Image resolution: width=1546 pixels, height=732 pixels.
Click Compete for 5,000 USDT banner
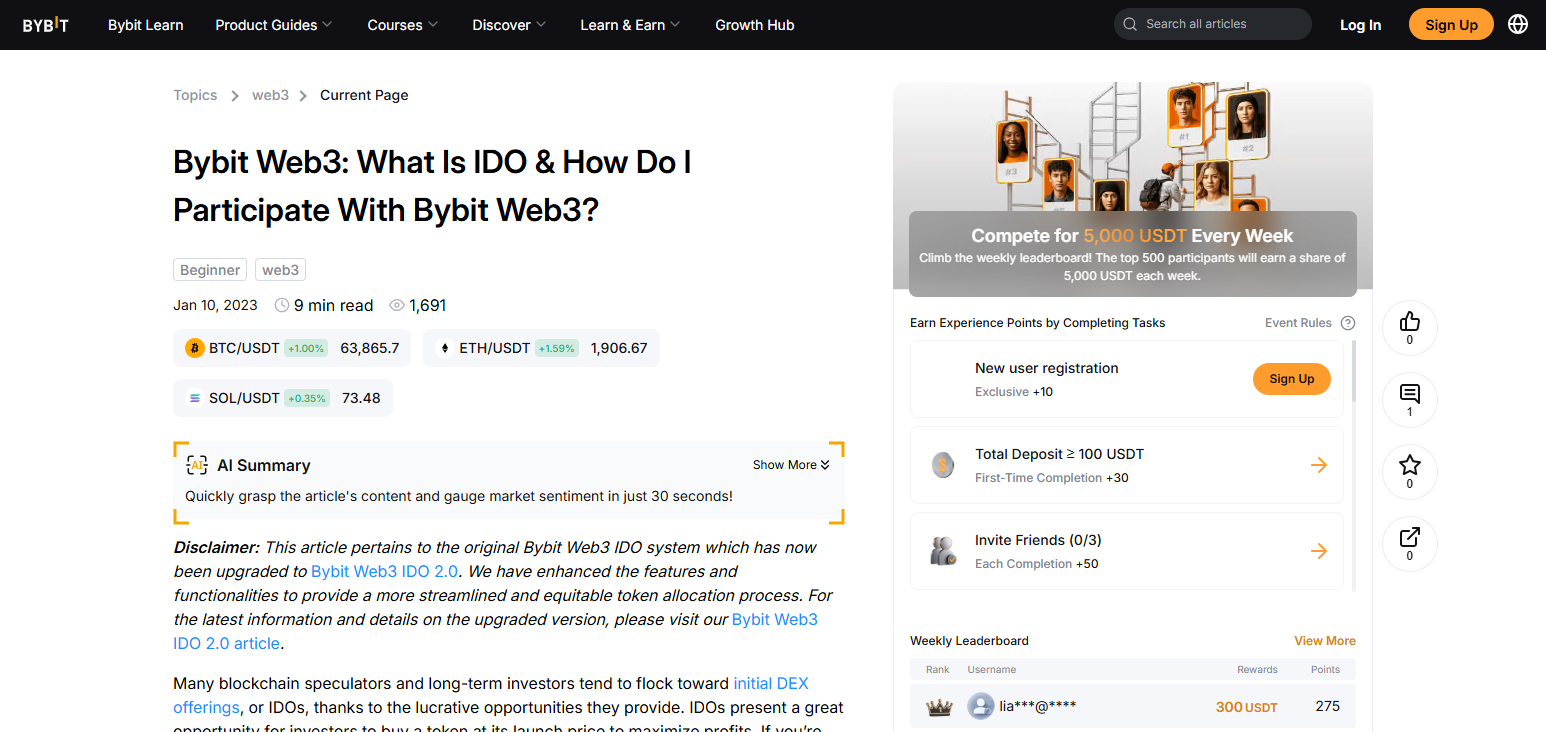click(1132, 254)
